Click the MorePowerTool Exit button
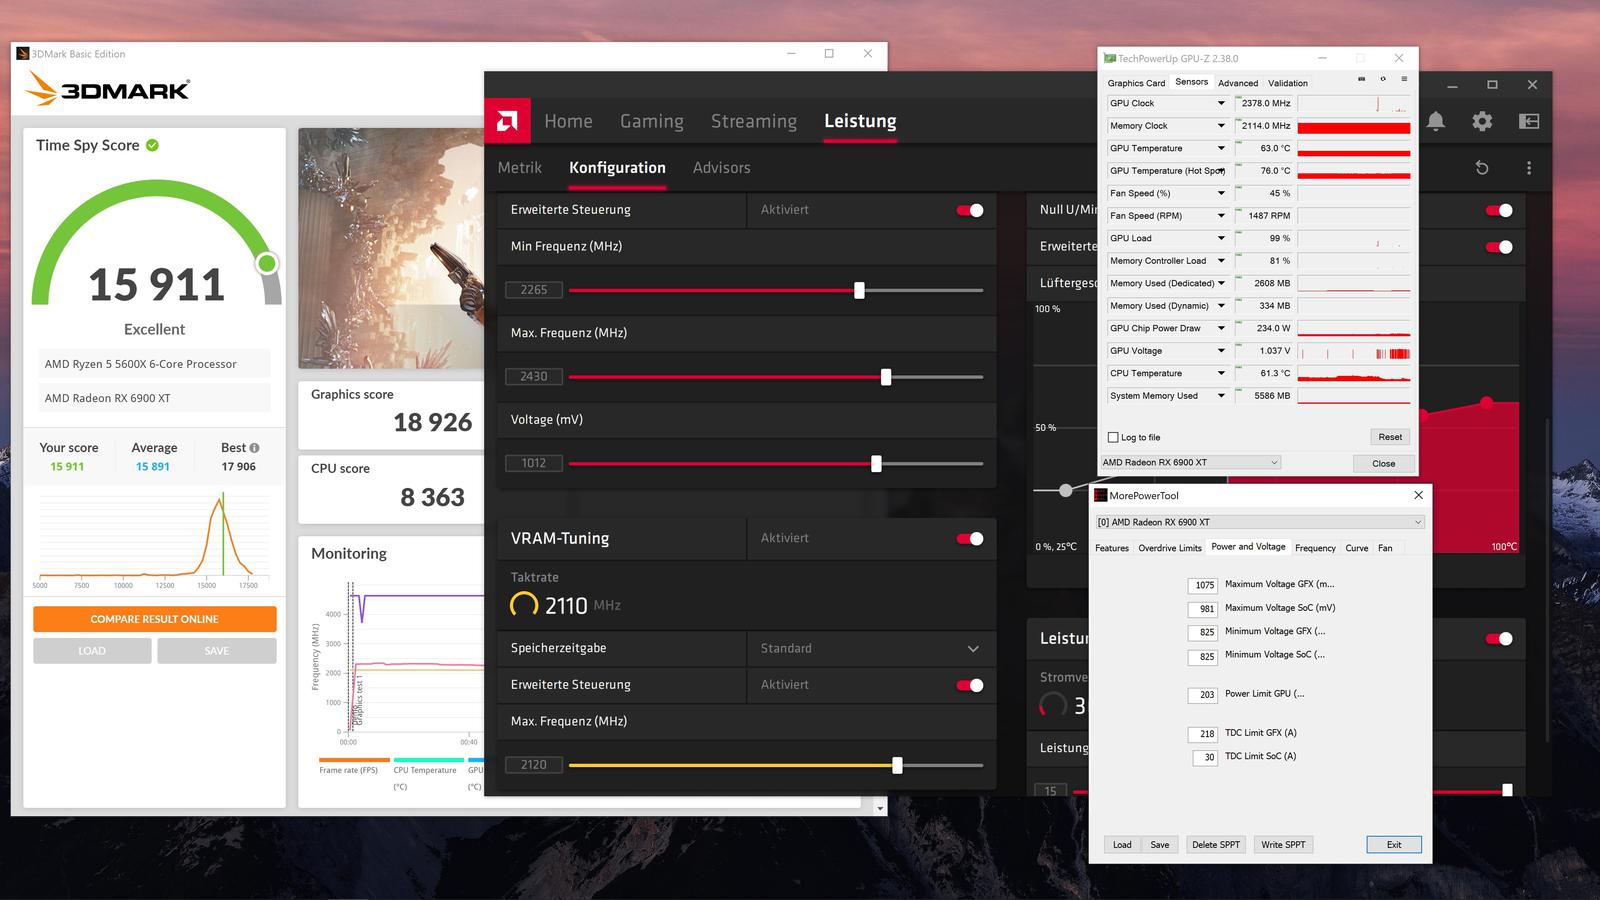 [x=1394, y=845]
